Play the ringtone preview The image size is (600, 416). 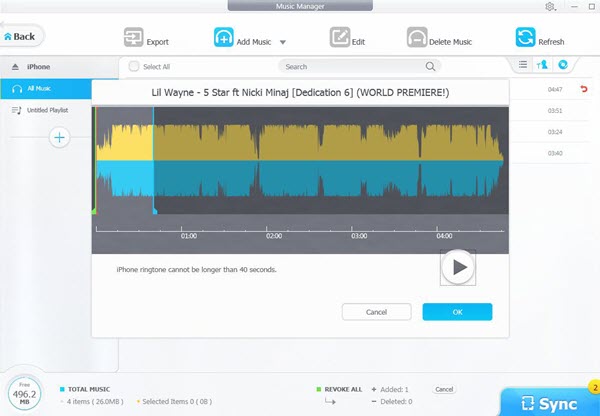[458, 267]
